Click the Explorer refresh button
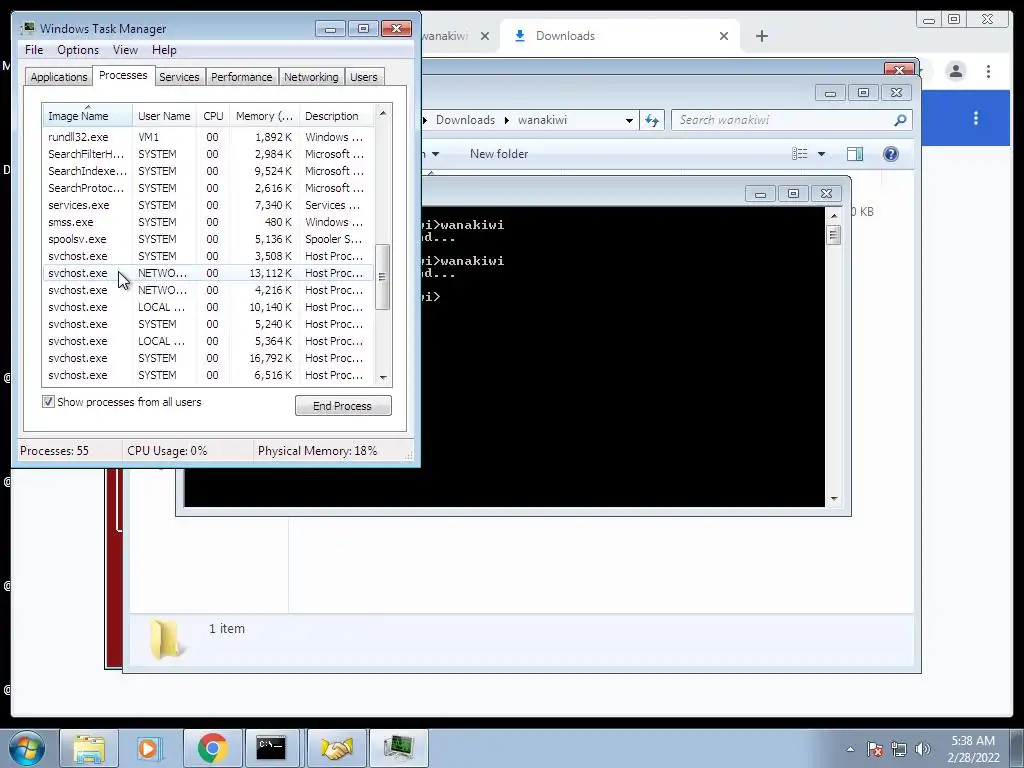This screenshot has width=1024, height=768. click(x=652, y=120)
